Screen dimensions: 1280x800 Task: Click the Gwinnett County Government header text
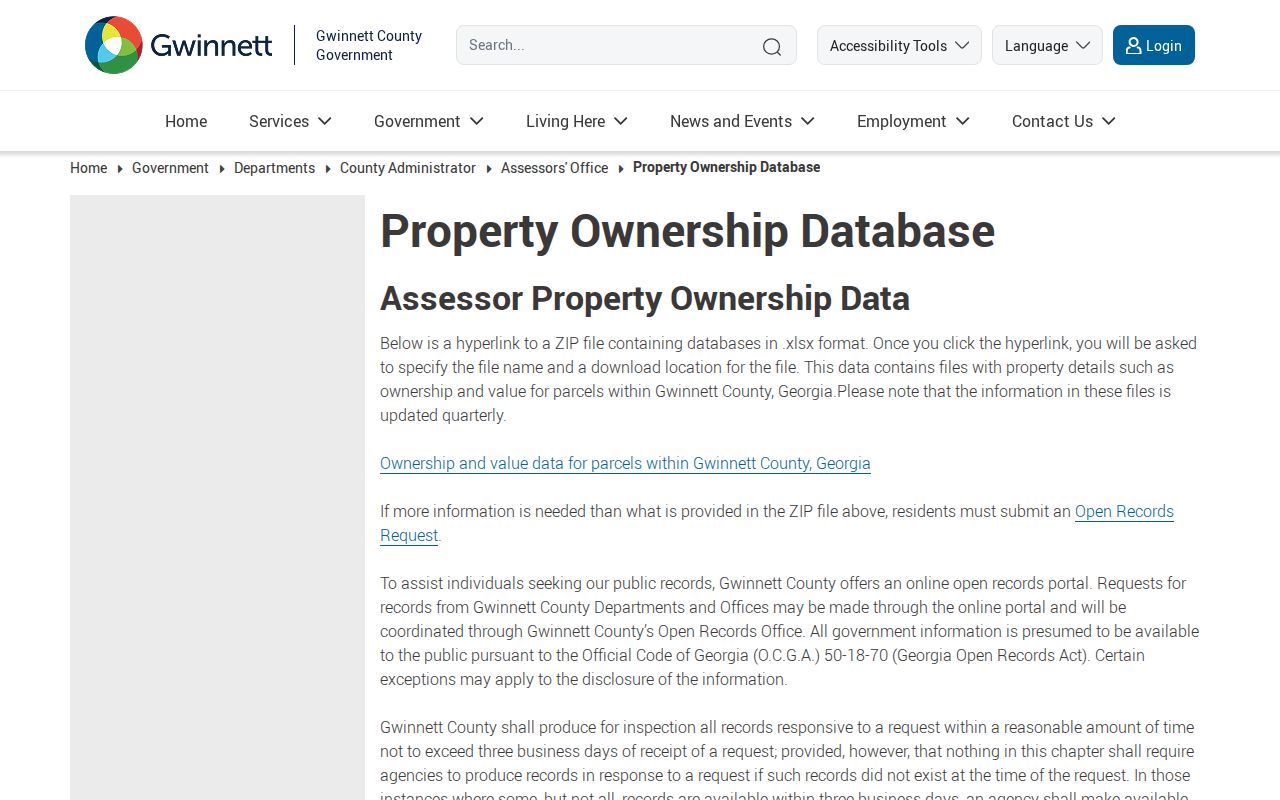click(x=369, y=45)
